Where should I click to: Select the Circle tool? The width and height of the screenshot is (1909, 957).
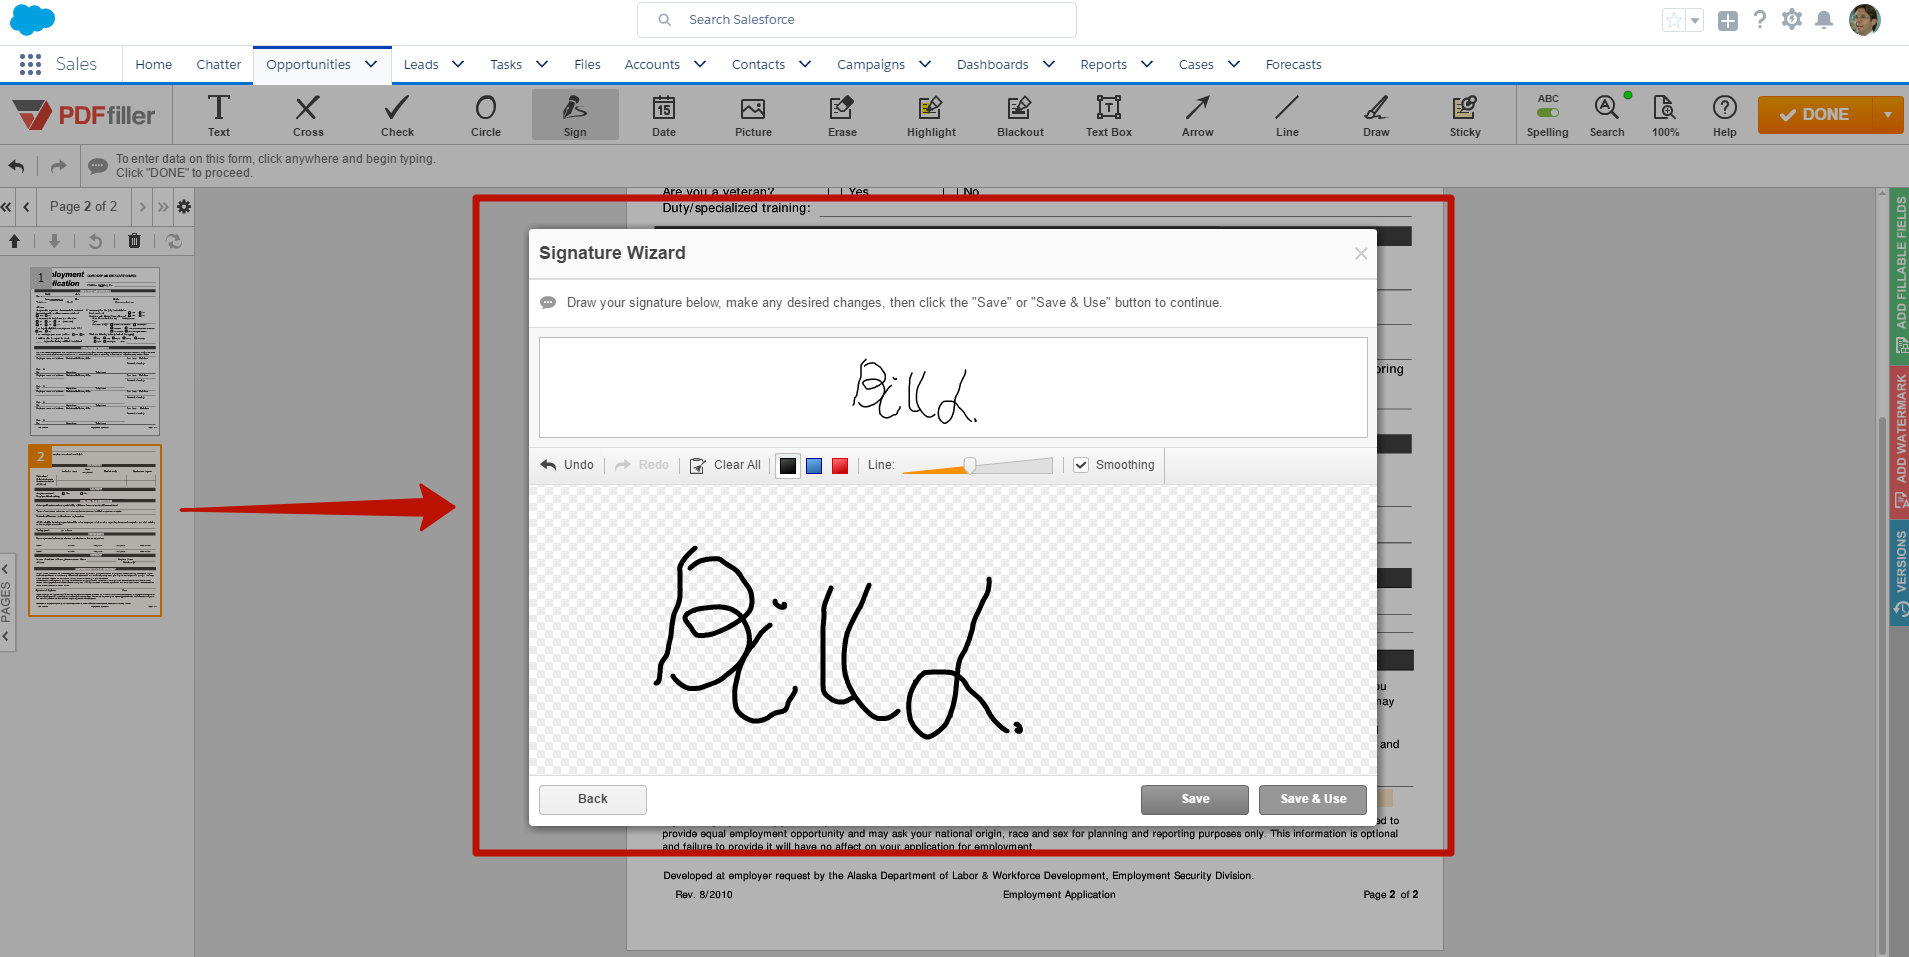click(x=486, y=114)
